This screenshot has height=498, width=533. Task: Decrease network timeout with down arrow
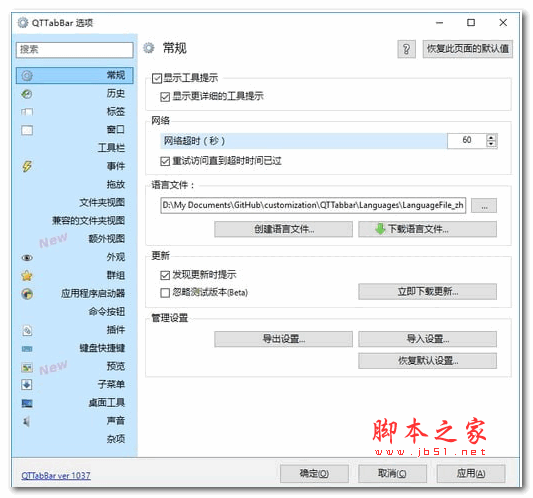(491, 144)
